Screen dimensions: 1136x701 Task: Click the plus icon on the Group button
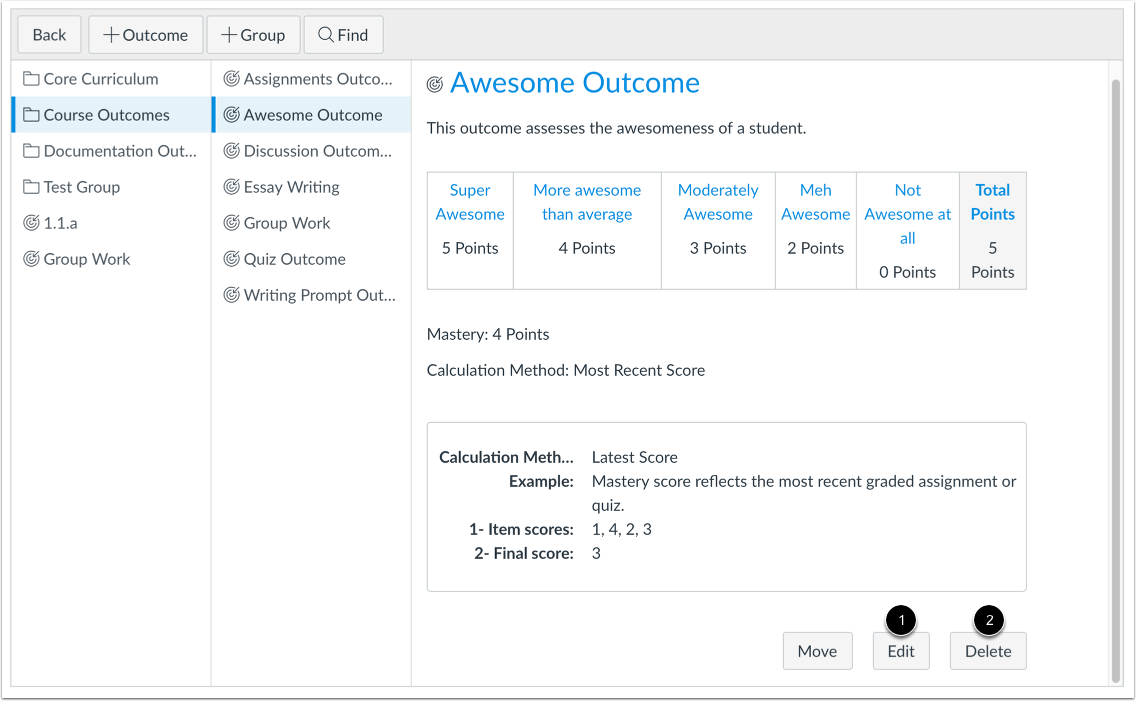[x=229, y=35]
